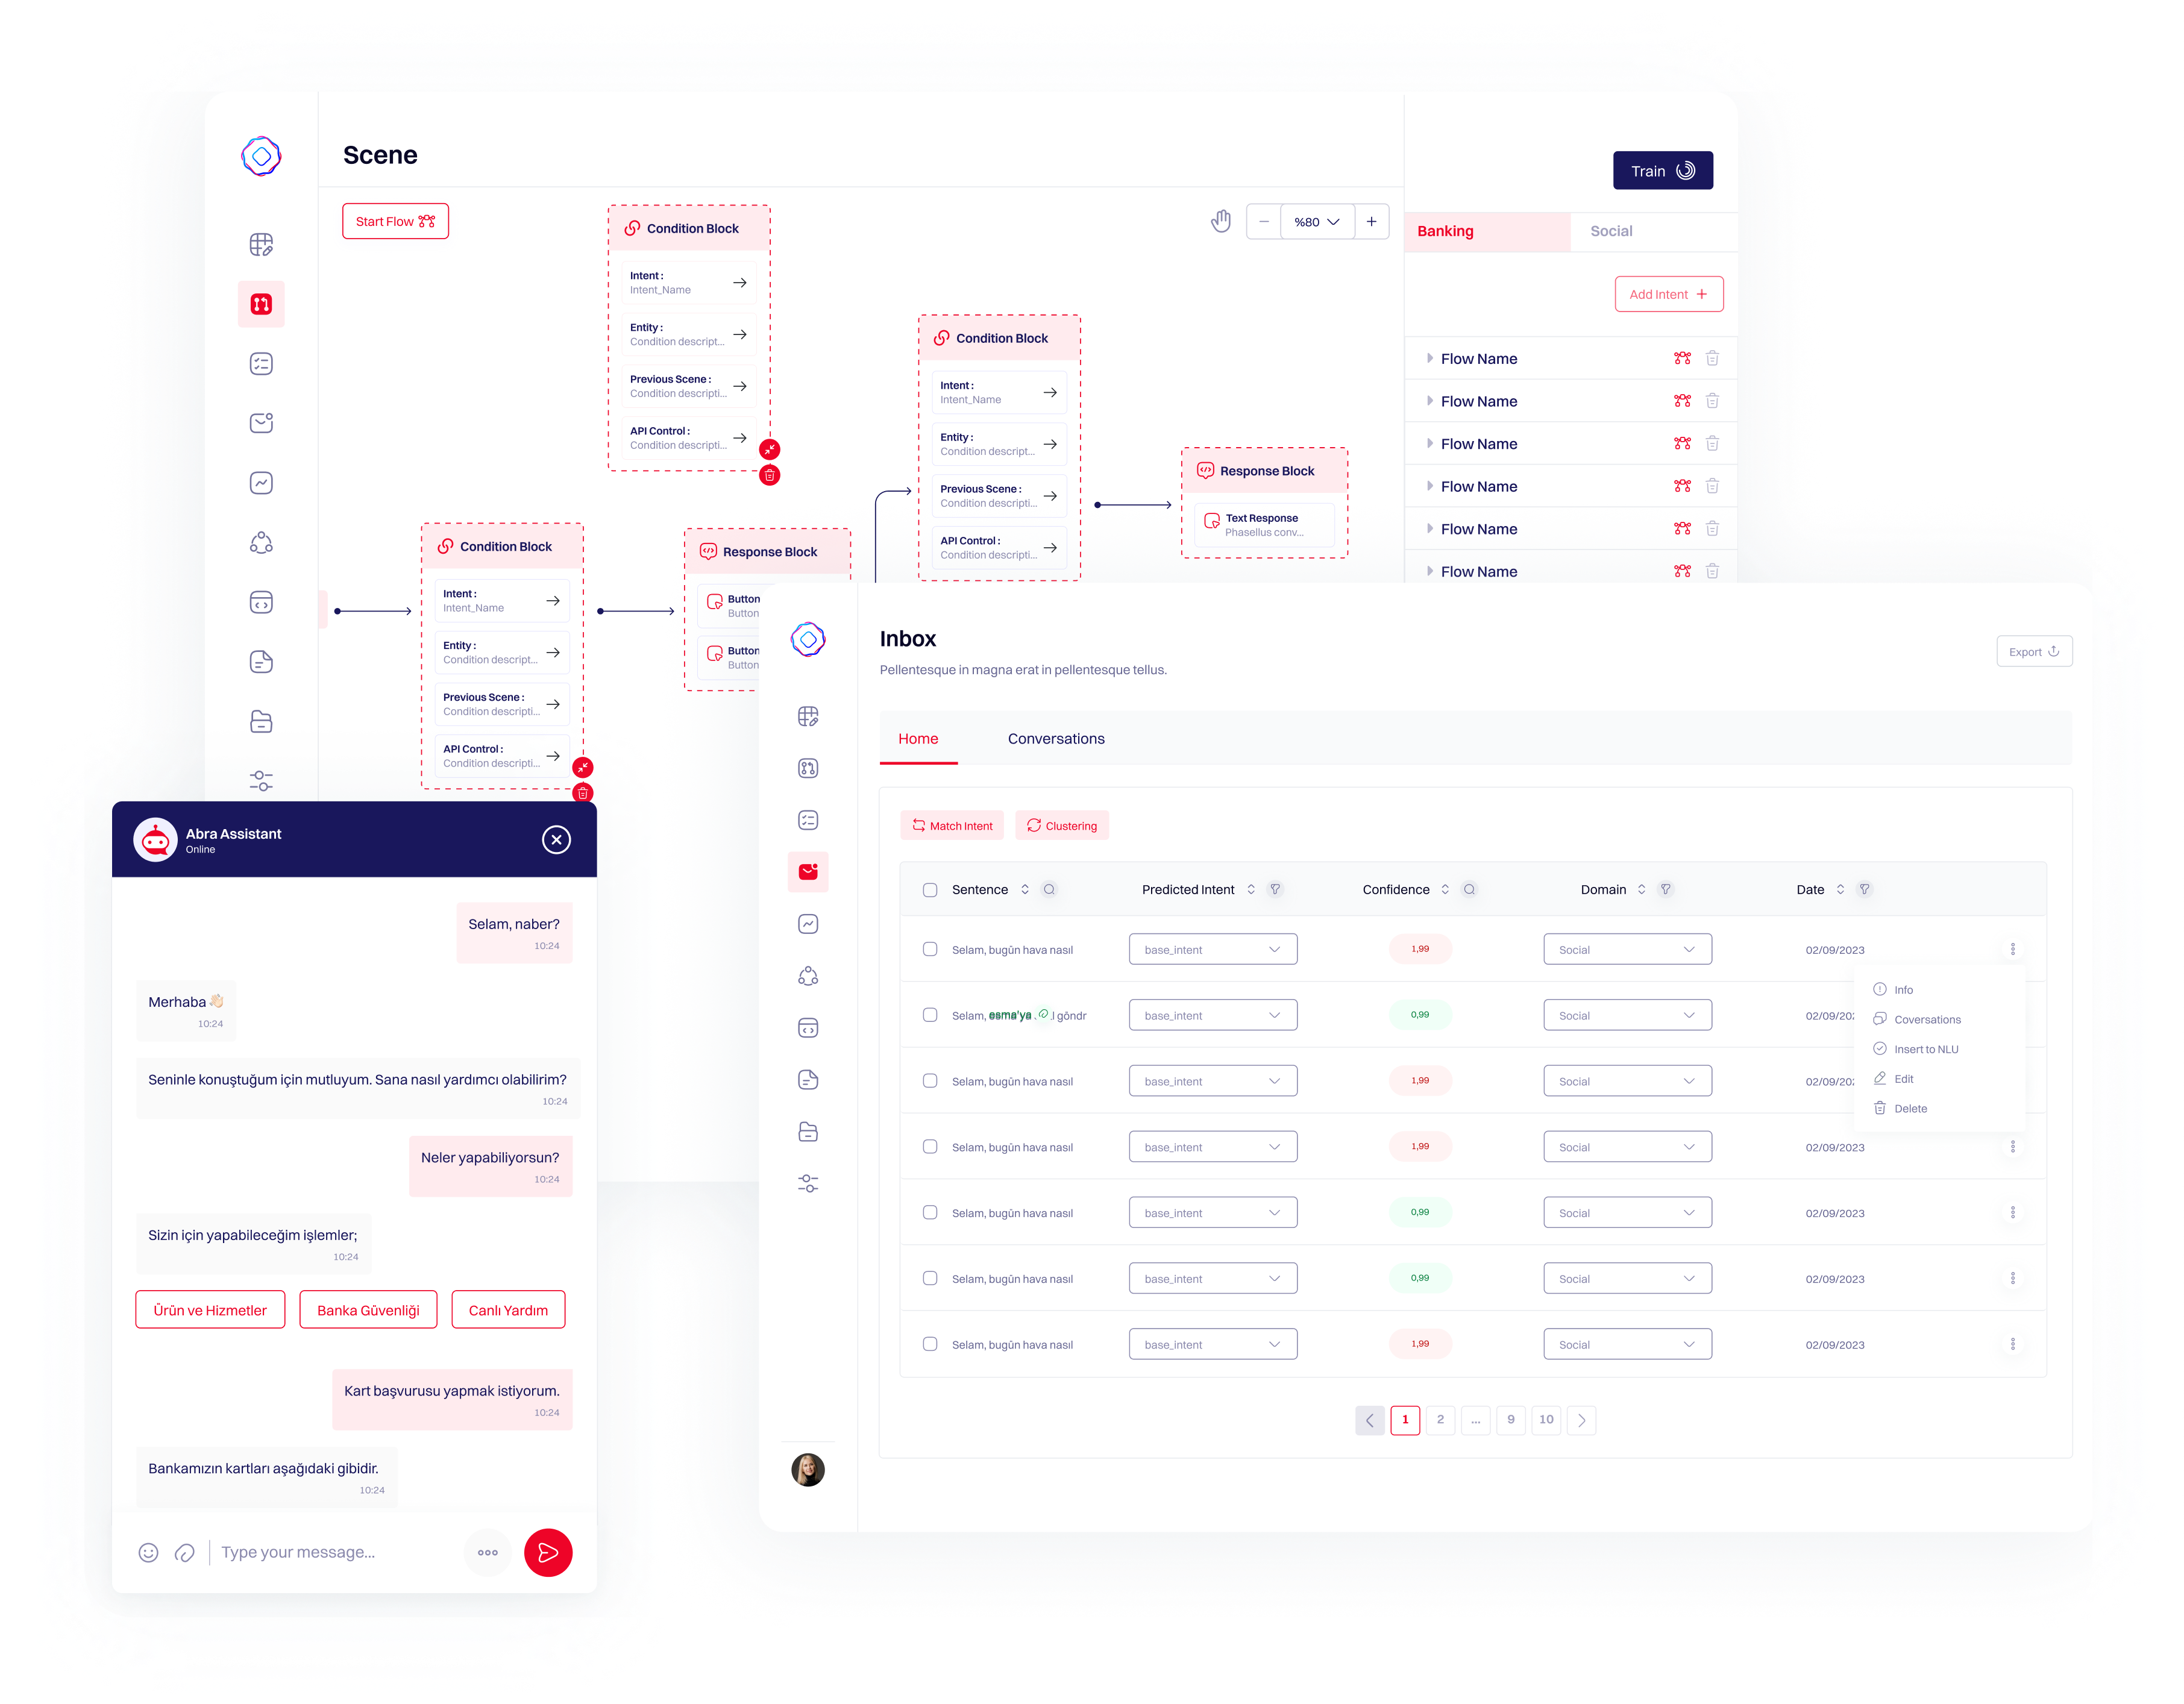Expand the first Flow Name entry

click(1430, 358)
